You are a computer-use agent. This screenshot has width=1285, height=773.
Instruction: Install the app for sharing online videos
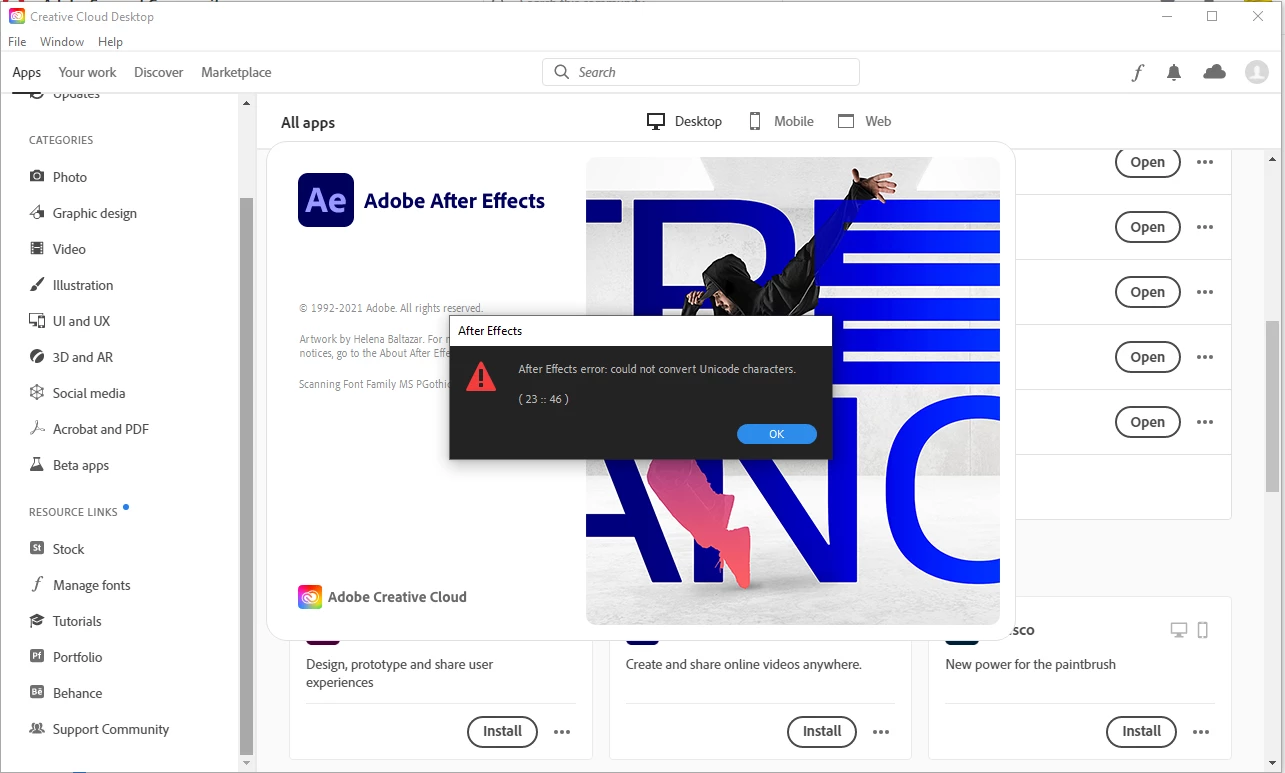click(822, 731)
